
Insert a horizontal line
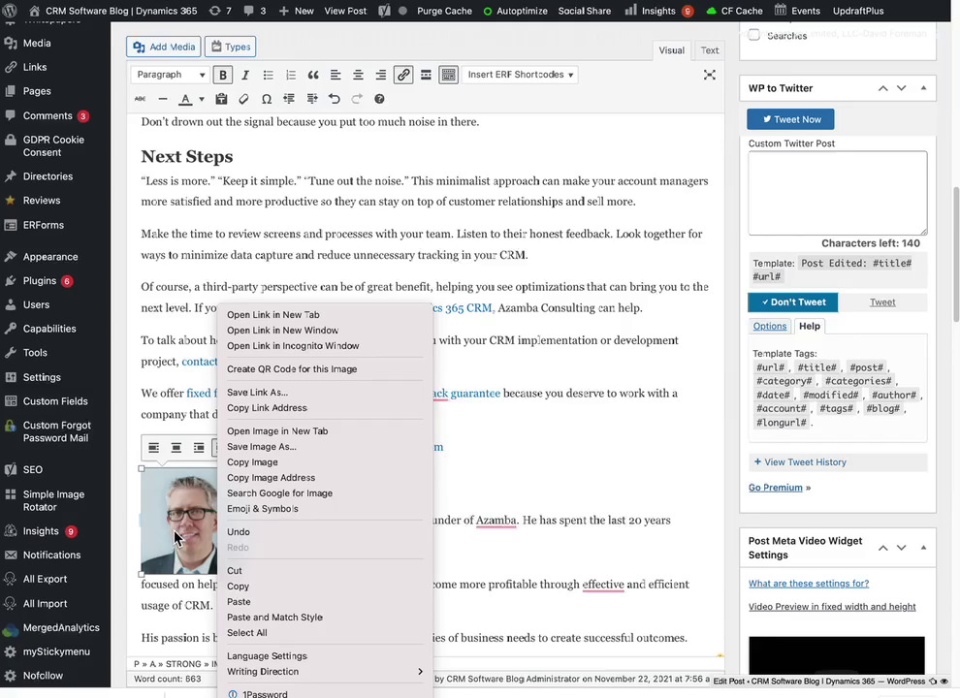[162, 99]
